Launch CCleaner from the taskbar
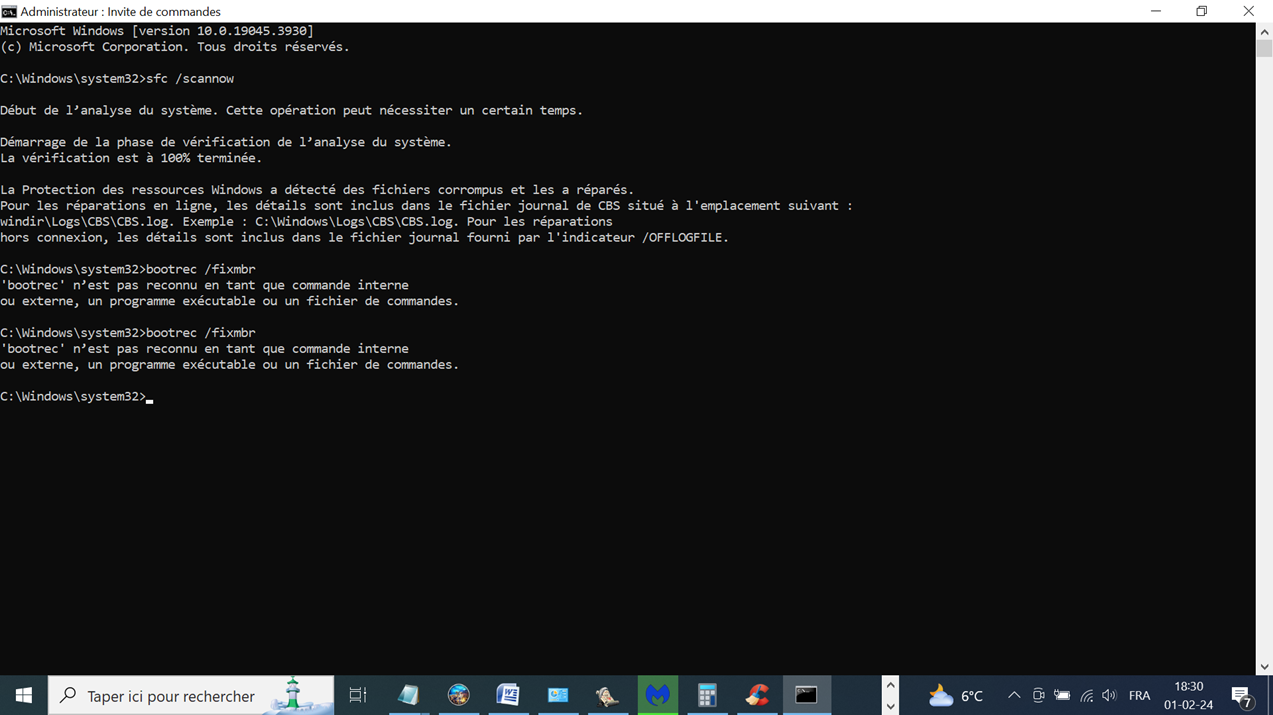 [757, 695]
